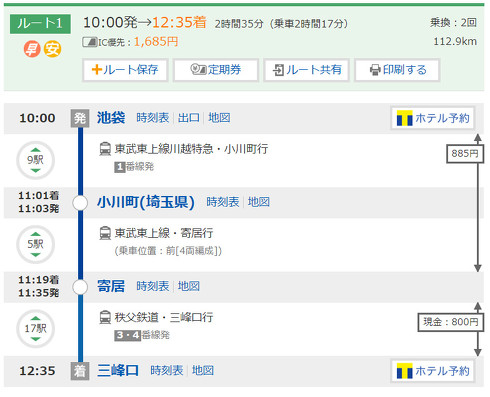Screen dimensions: 490x397
Task: Open 池袋 station link
Action: [x=111, y=118]
